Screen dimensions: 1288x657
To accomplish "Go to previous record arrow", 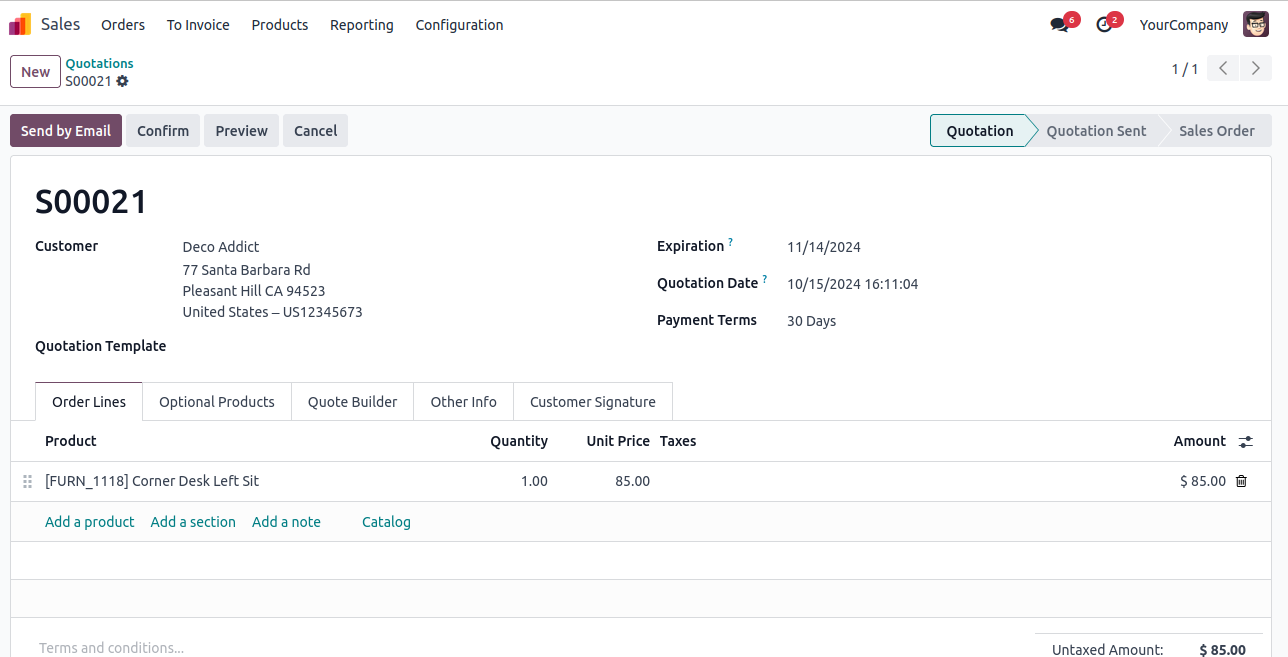I will (x=1223, y=69).
